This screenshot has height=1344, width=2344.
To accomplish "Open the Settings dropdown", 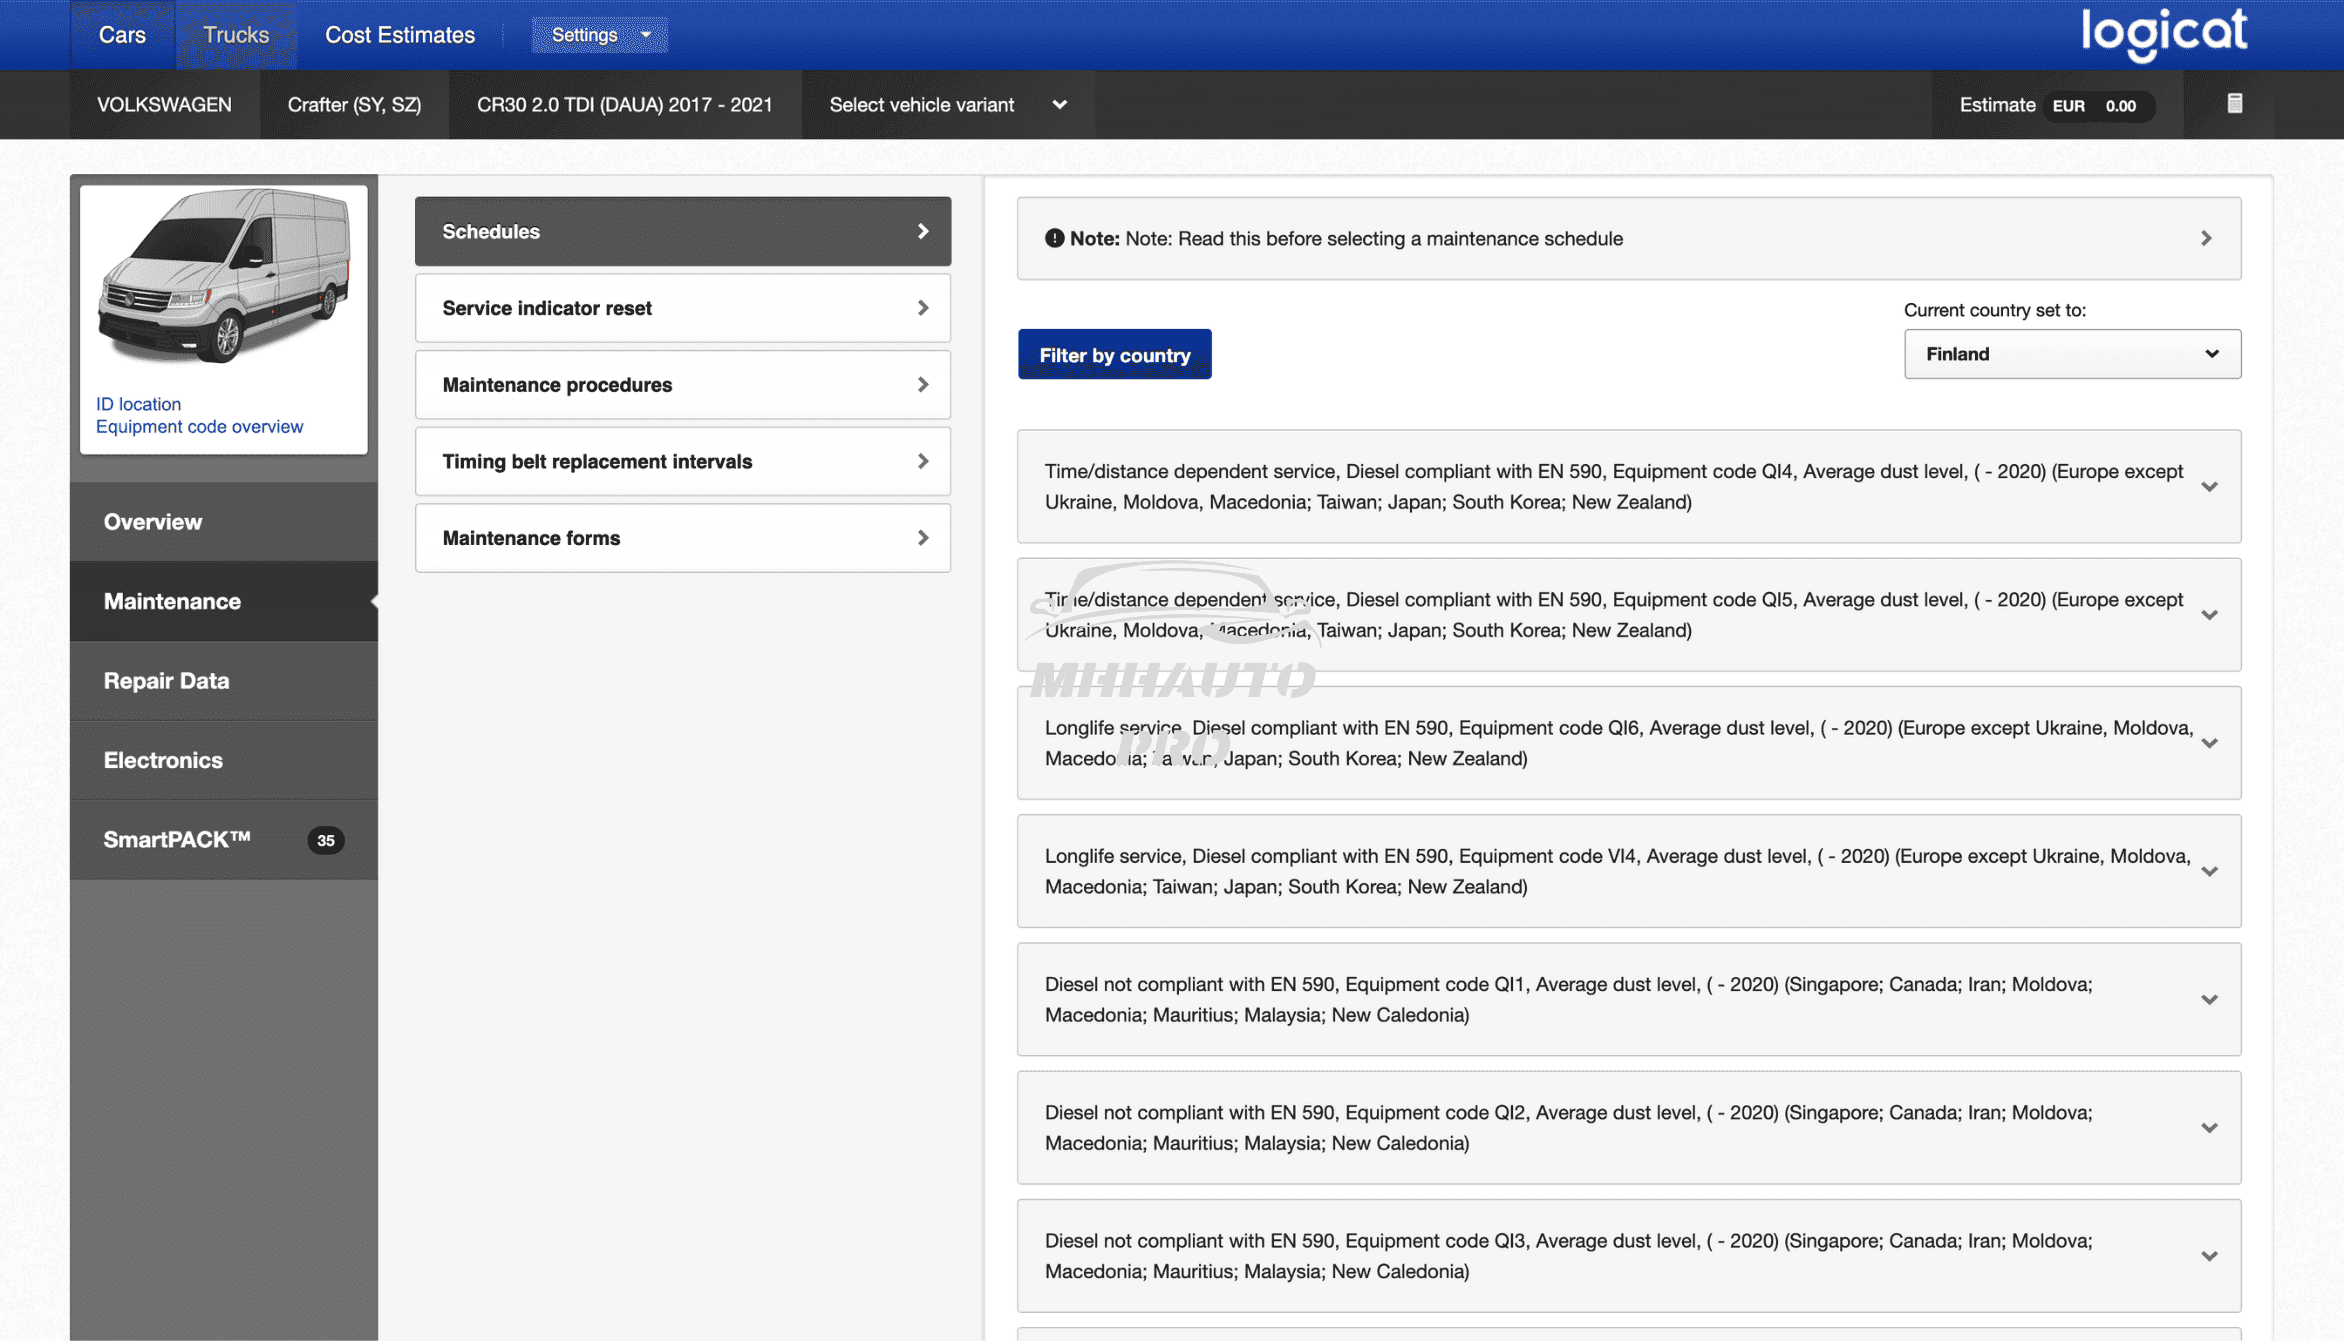I will 599,35.
